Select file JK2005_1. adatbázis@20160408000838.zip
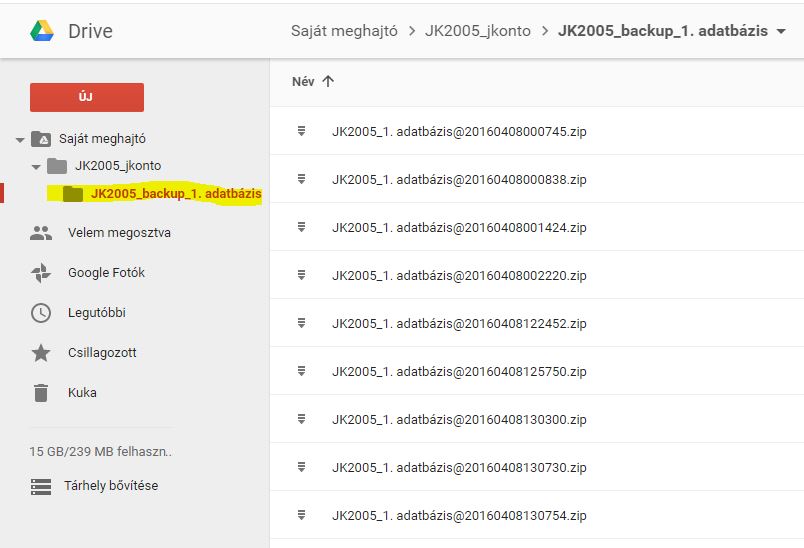The width and height of the screenshot is (804, 548). (x=459, y=180)
